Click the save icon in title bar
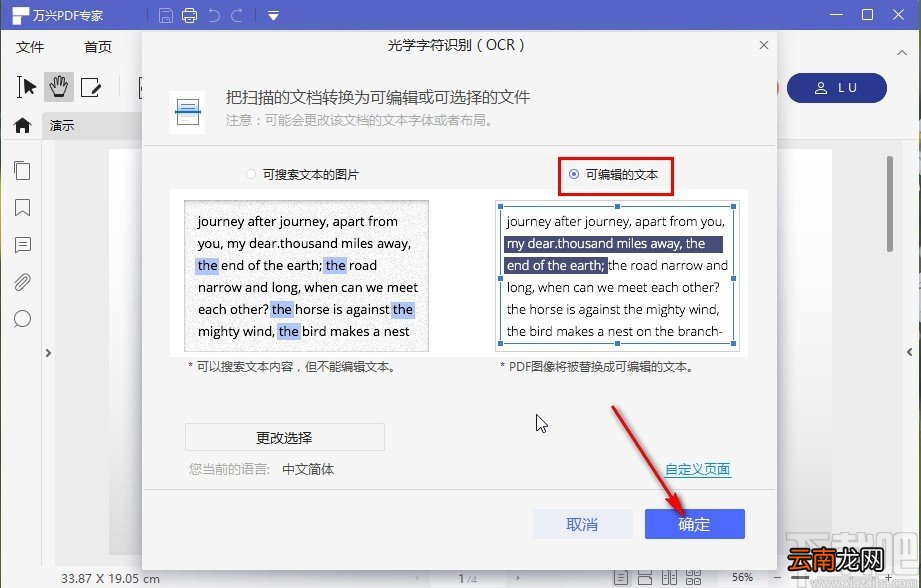Screen dimensions: 921x588 click(x=166, y=15)
